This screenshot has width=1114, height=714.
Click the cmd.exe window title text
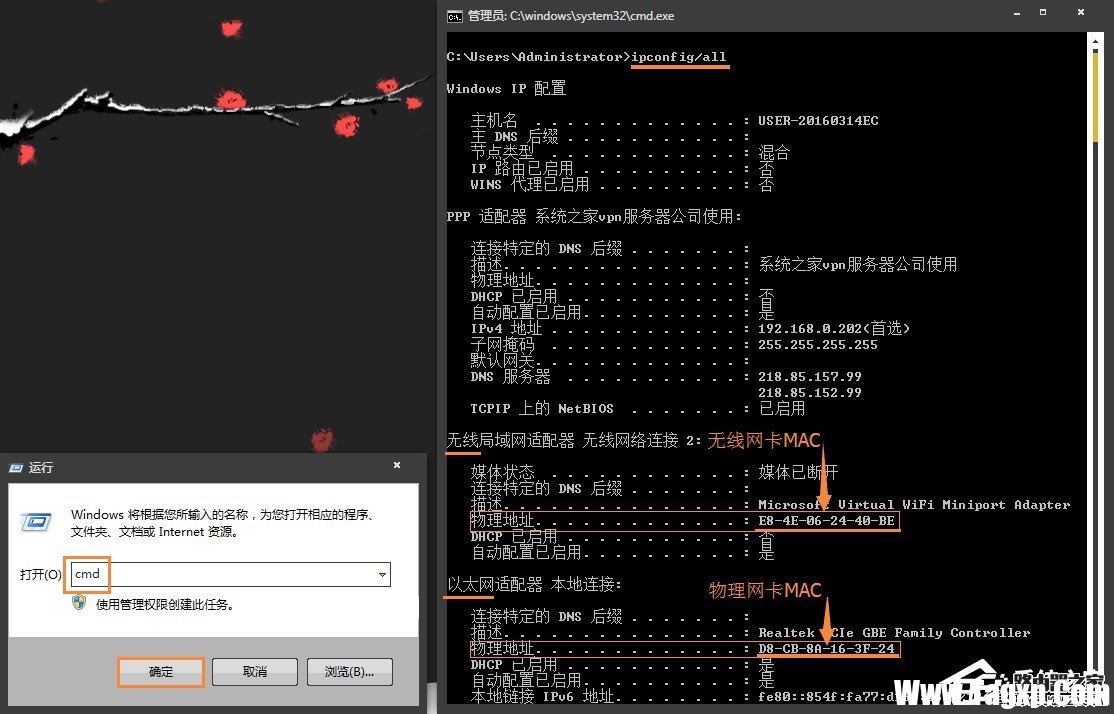coord(571,16)
